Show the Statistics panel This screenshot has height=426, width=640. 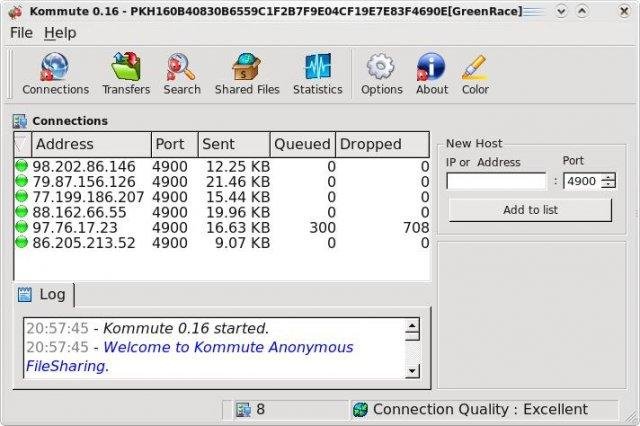(x=318, y=74)
